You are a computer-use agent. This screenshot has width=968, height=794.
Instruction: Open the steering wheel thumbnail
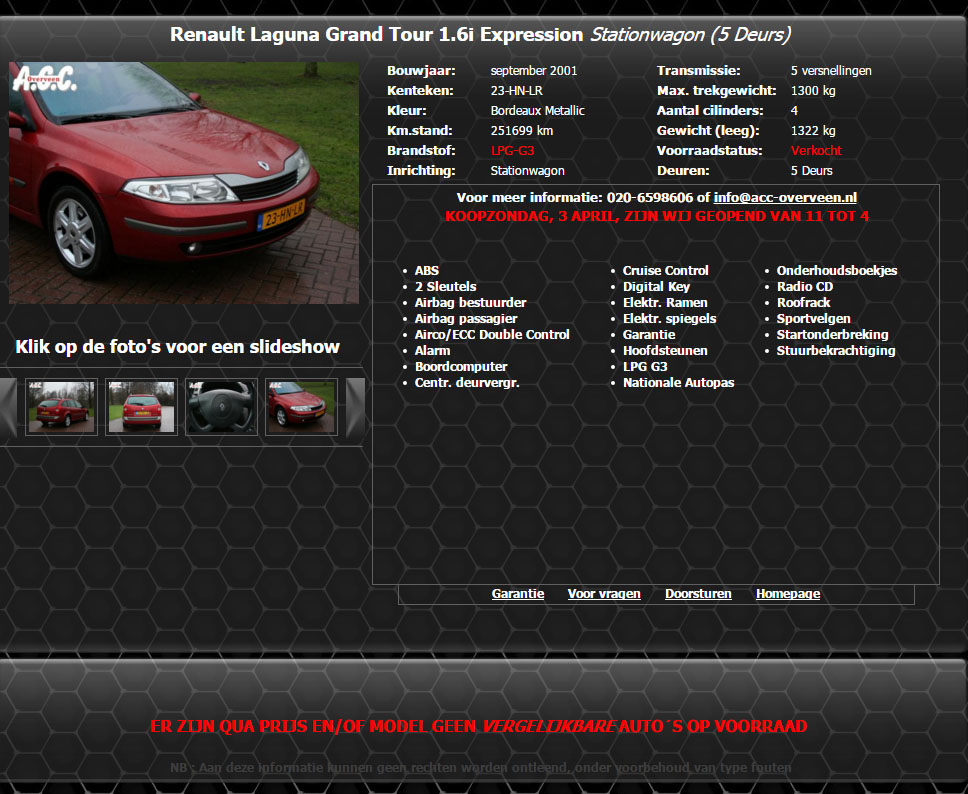point(221,407)
